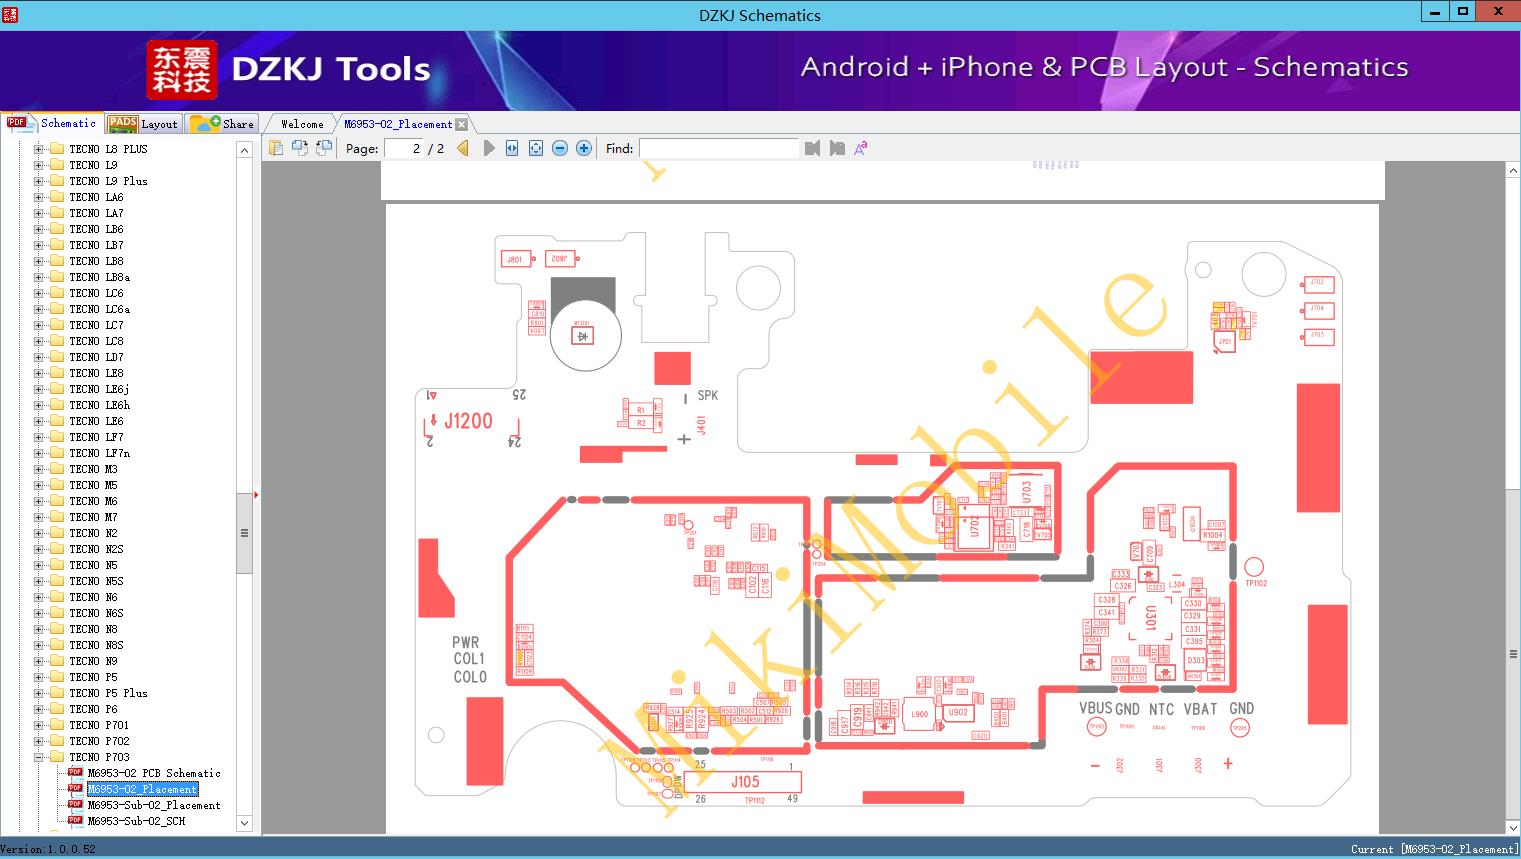Switch to the Schematic tab

[x=52, y=123]
